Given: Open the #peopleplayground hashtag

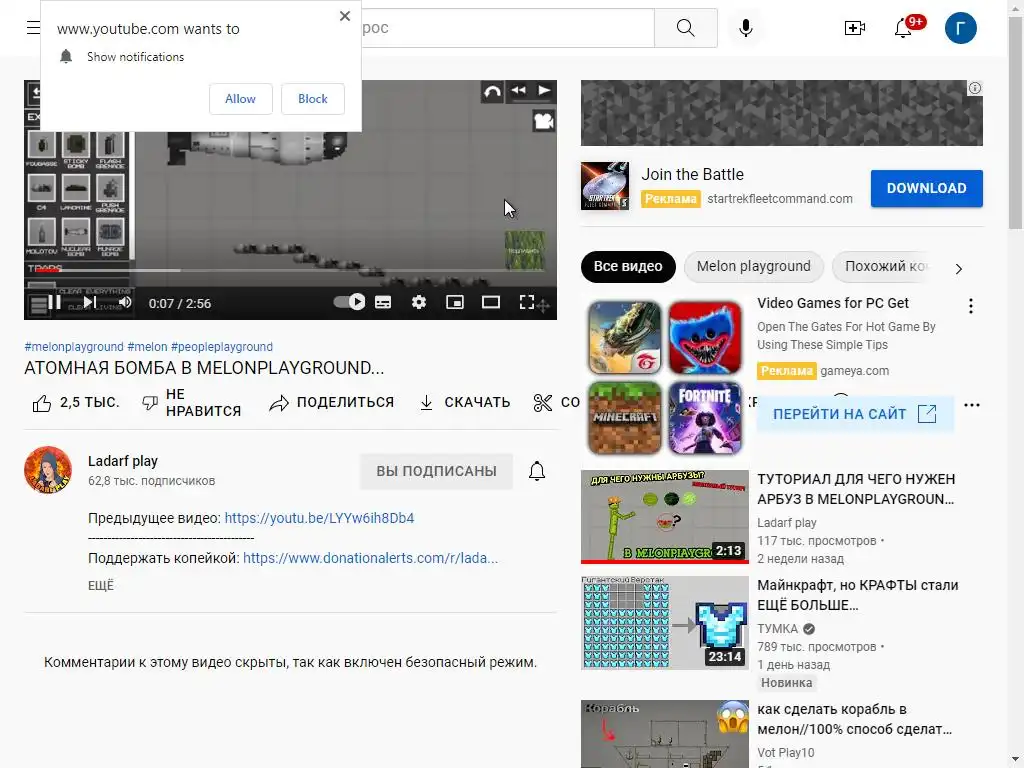Looking at the screenshot, I should pos(222,347).
